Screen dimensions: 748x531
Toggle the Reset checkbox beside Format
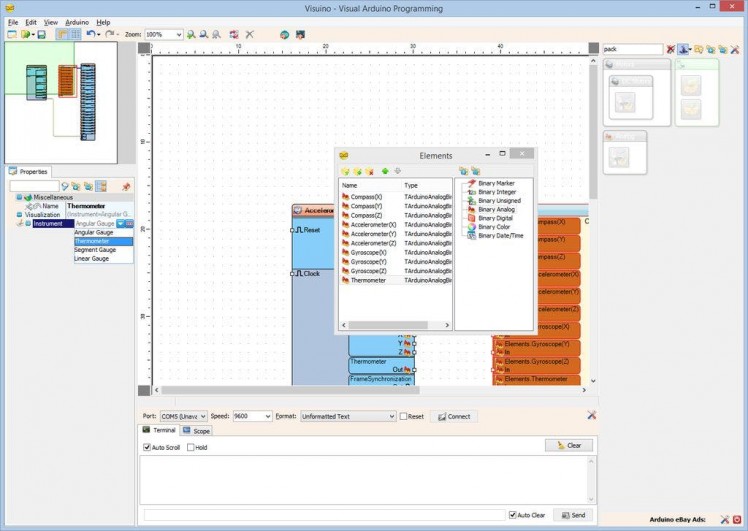(404, 416)
